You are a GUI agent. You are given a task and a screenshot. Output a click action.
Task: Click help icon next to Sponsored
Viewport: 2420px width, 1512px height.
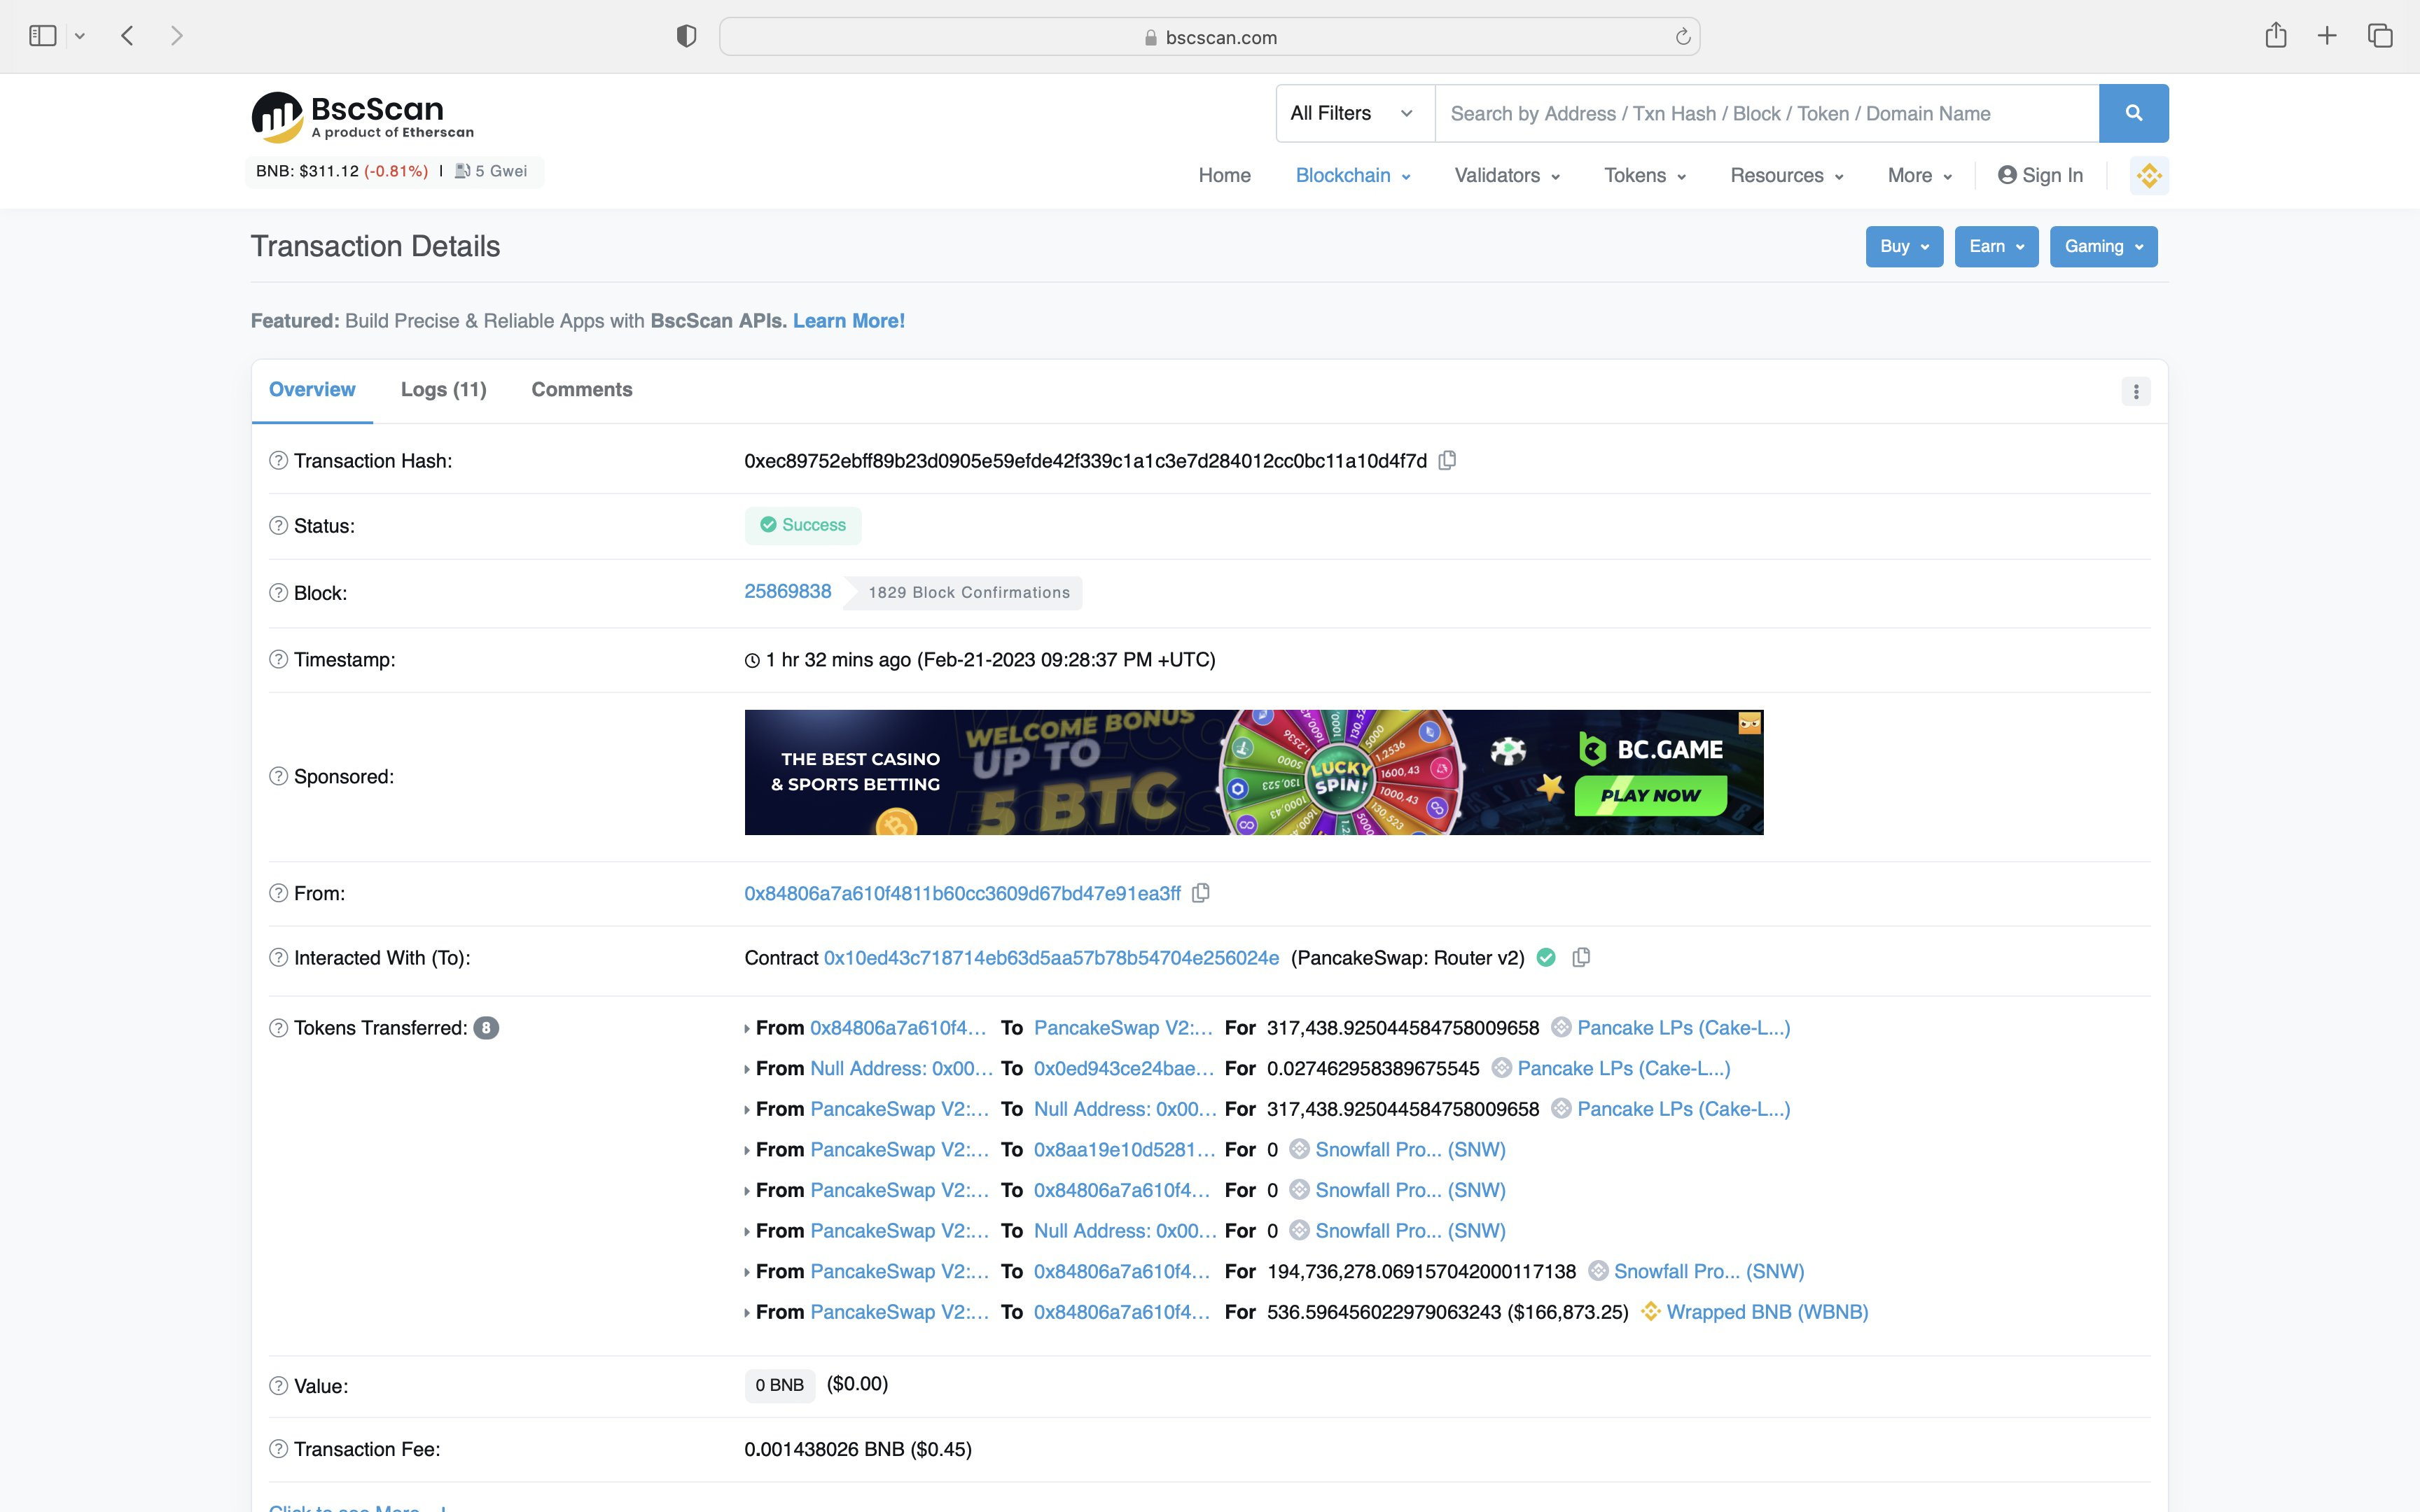point(279,776)
